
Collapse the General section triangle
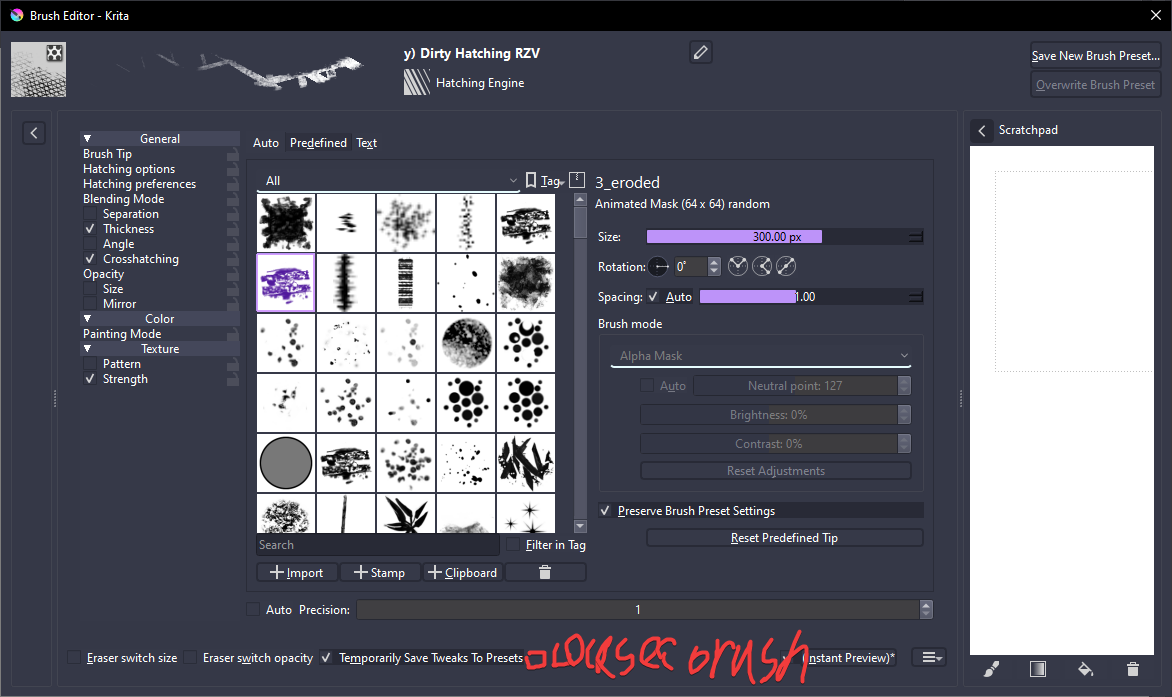pyautogui.click(x=87, y=139)
